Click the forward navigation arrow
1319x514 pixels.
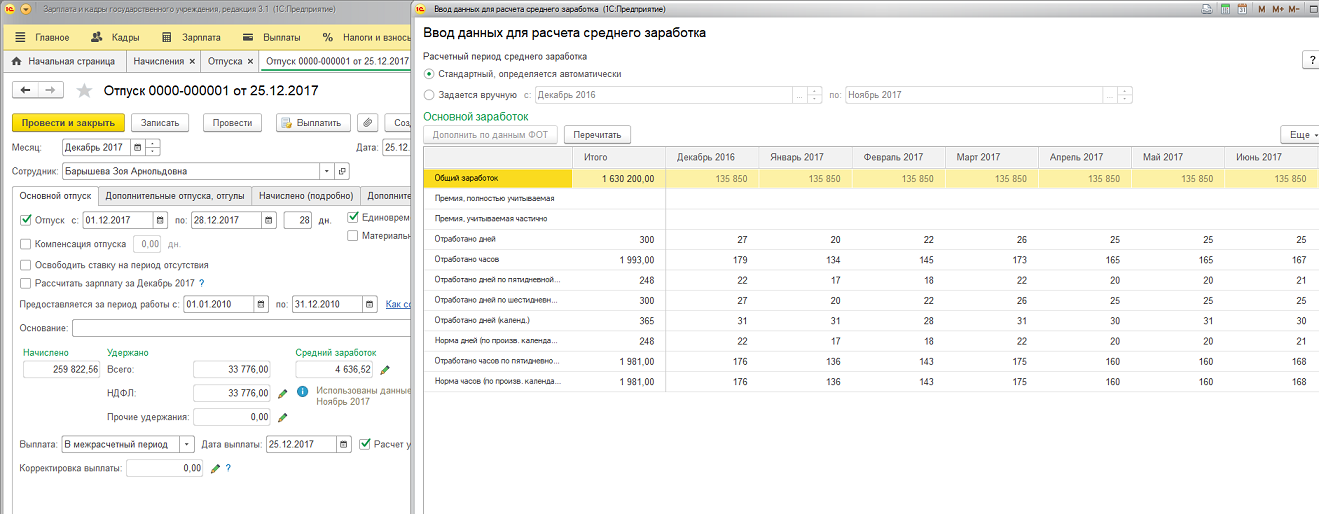click(52, 90)
